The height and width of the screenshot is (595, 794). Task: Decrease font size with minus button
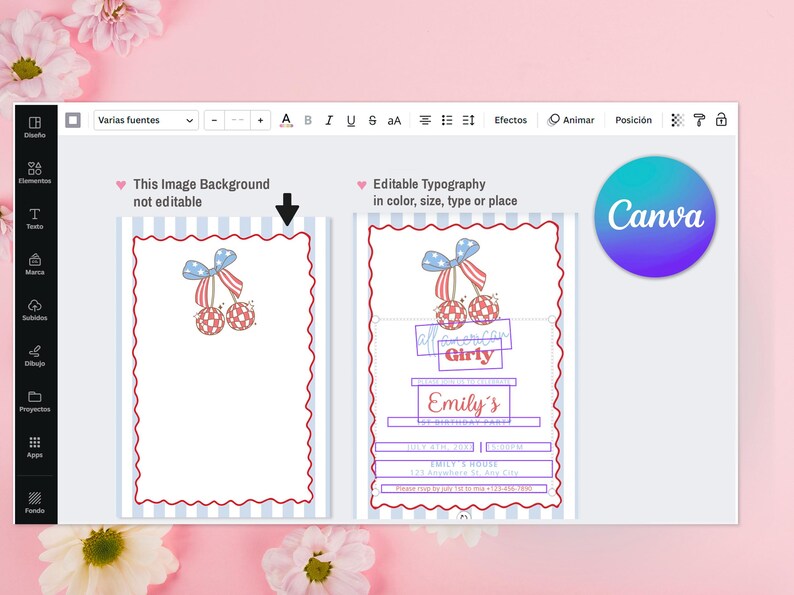click(214, 120)
